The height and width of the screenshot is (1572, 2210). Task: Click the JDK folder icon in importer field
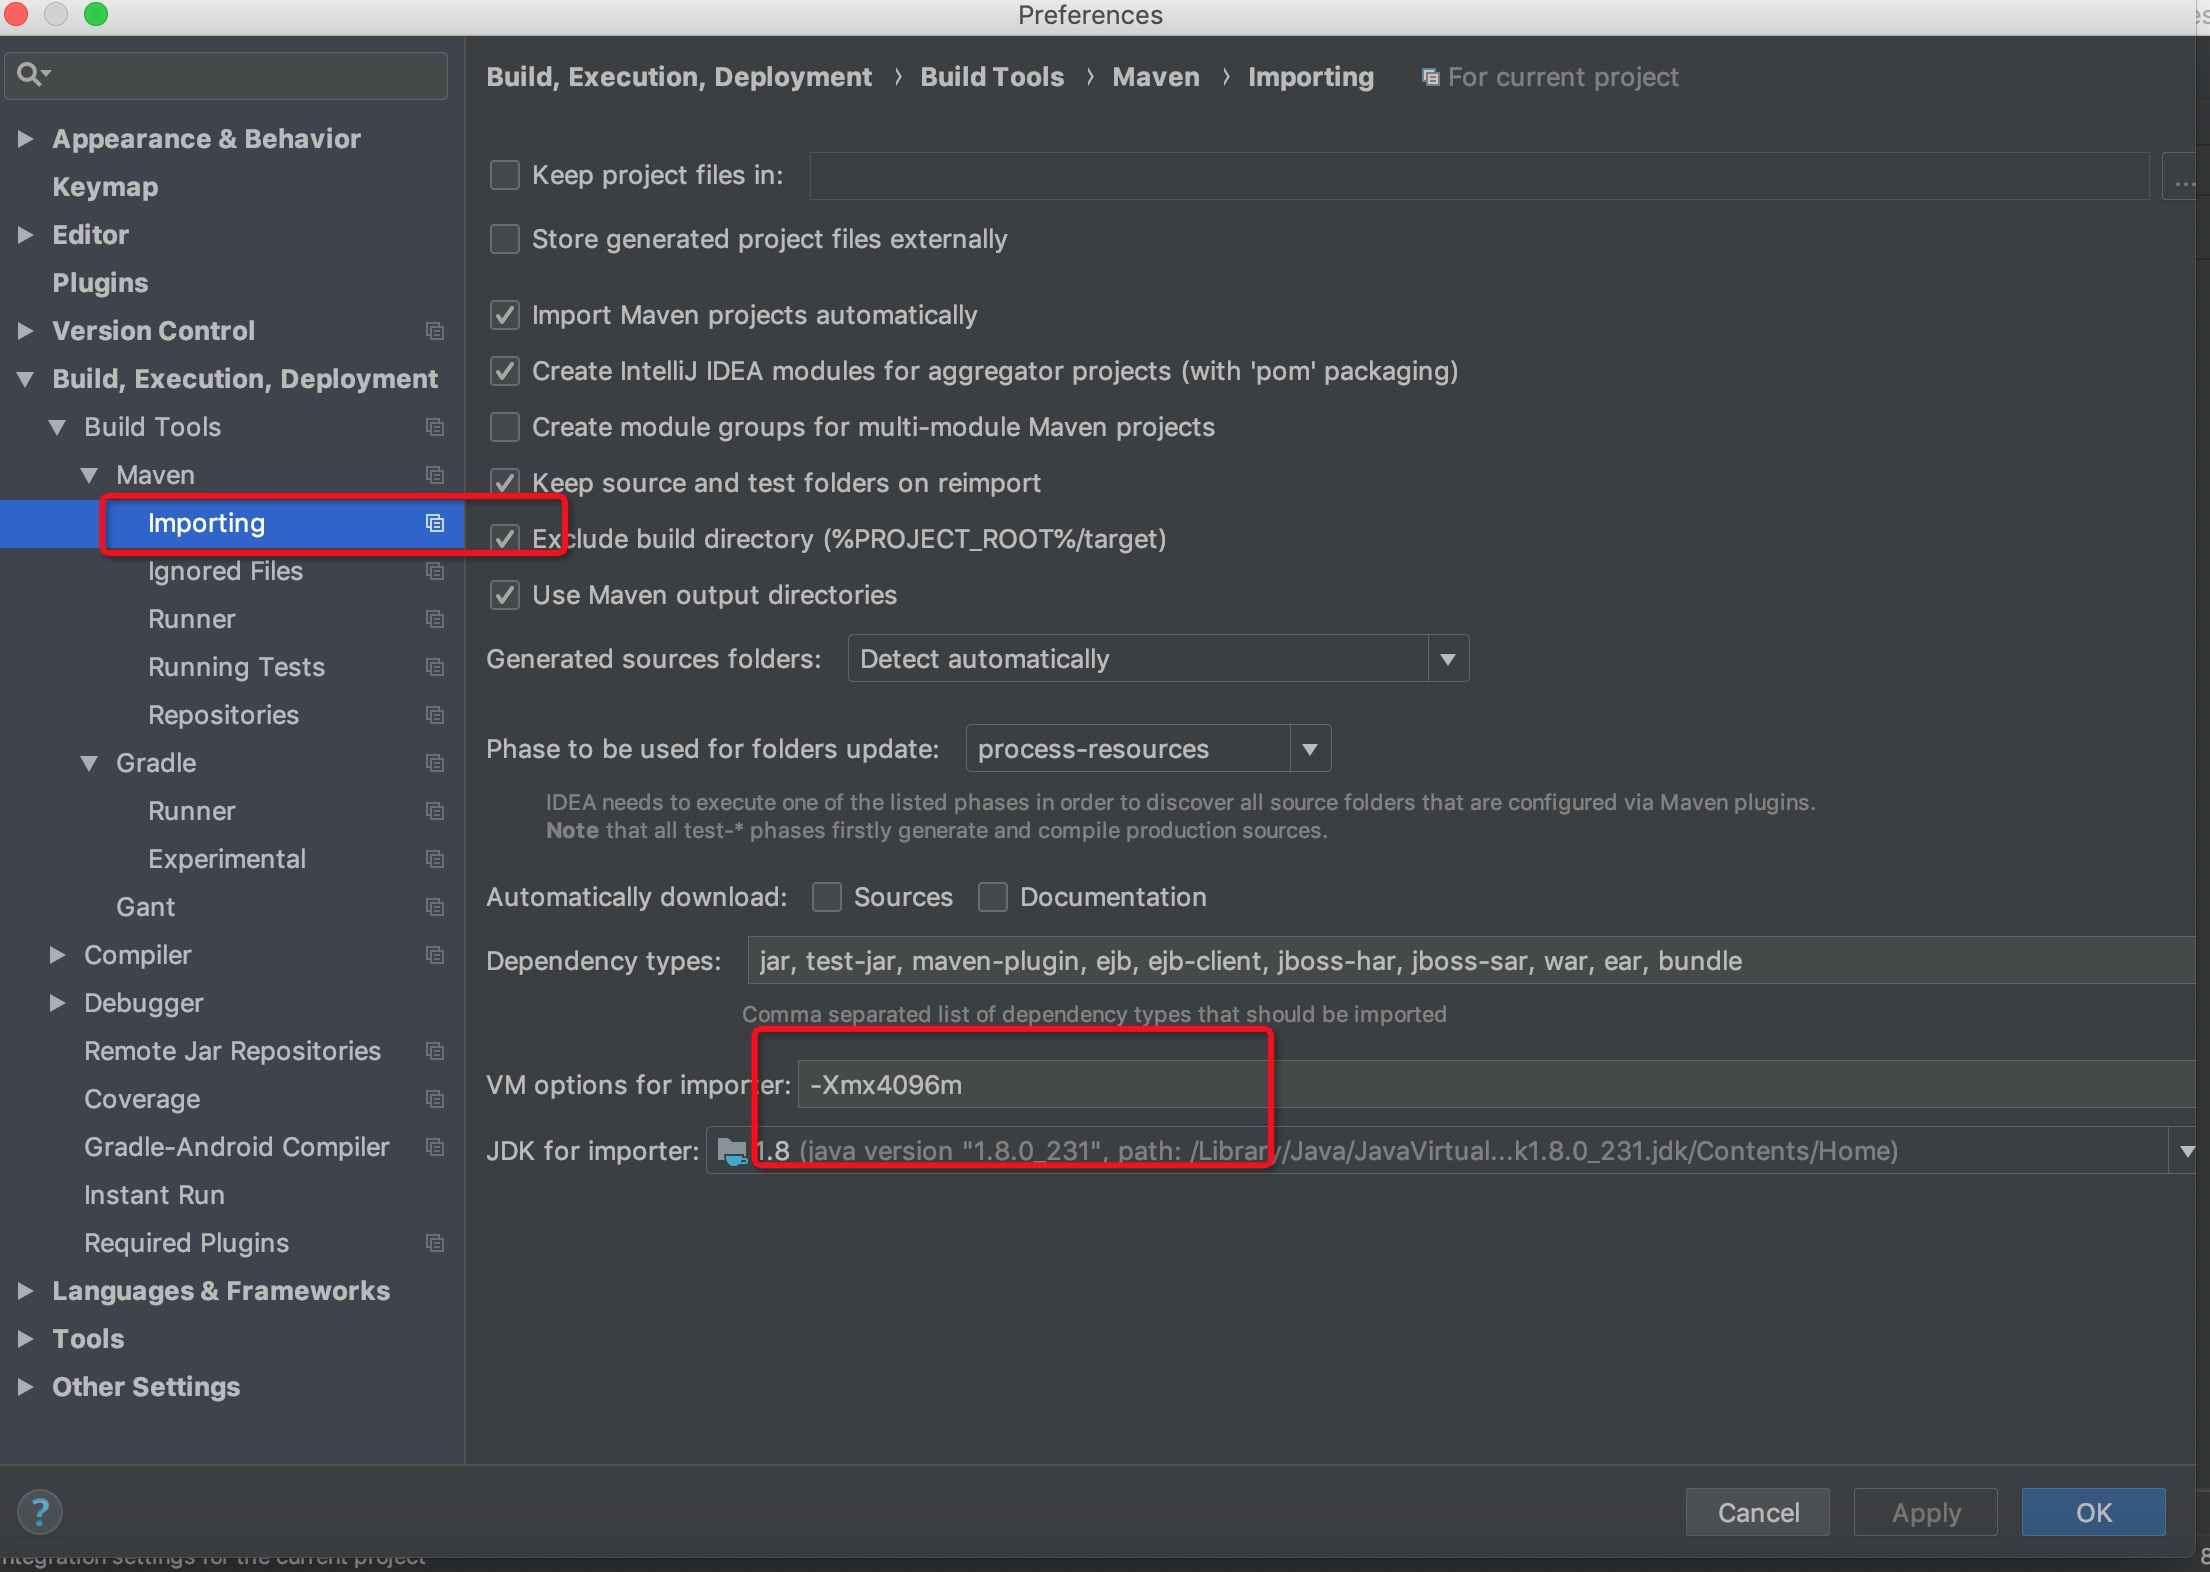(x=732, y=1151)
